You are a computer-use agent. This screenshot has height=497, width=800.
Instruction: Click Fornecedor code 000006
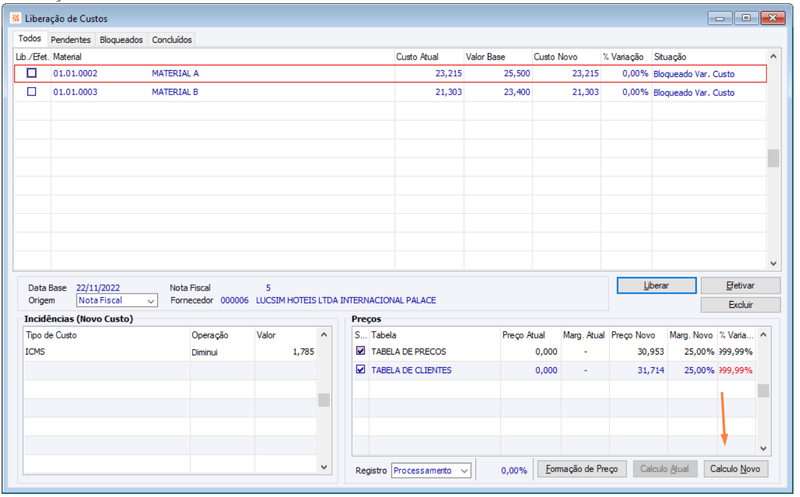[234, 301]
